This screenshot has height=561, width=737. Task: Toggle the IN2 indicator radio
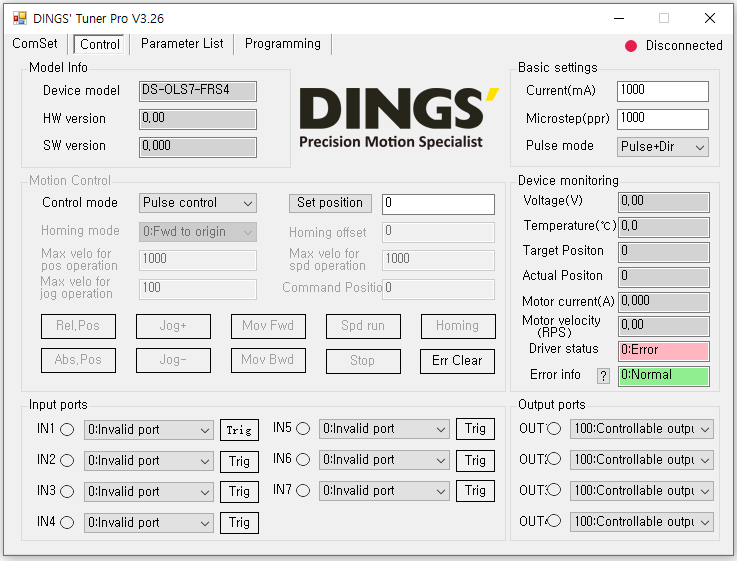(x=67, y=460)
